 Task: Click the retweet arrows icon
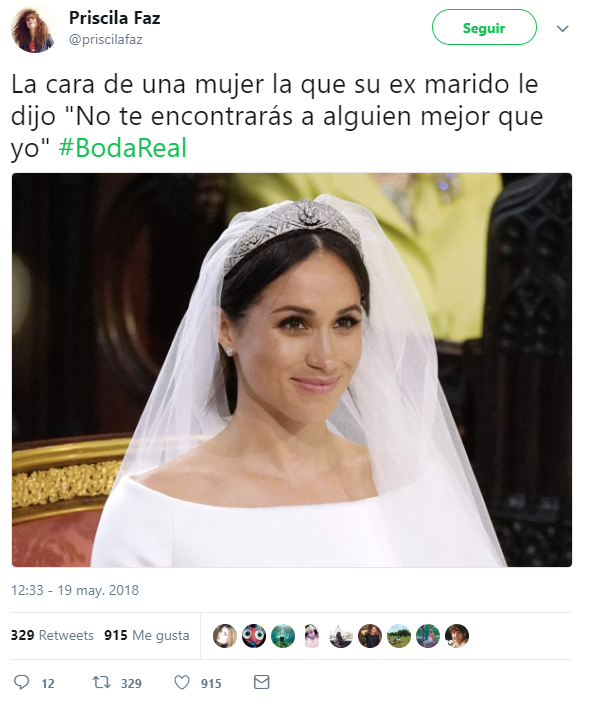tap(101, 682)
